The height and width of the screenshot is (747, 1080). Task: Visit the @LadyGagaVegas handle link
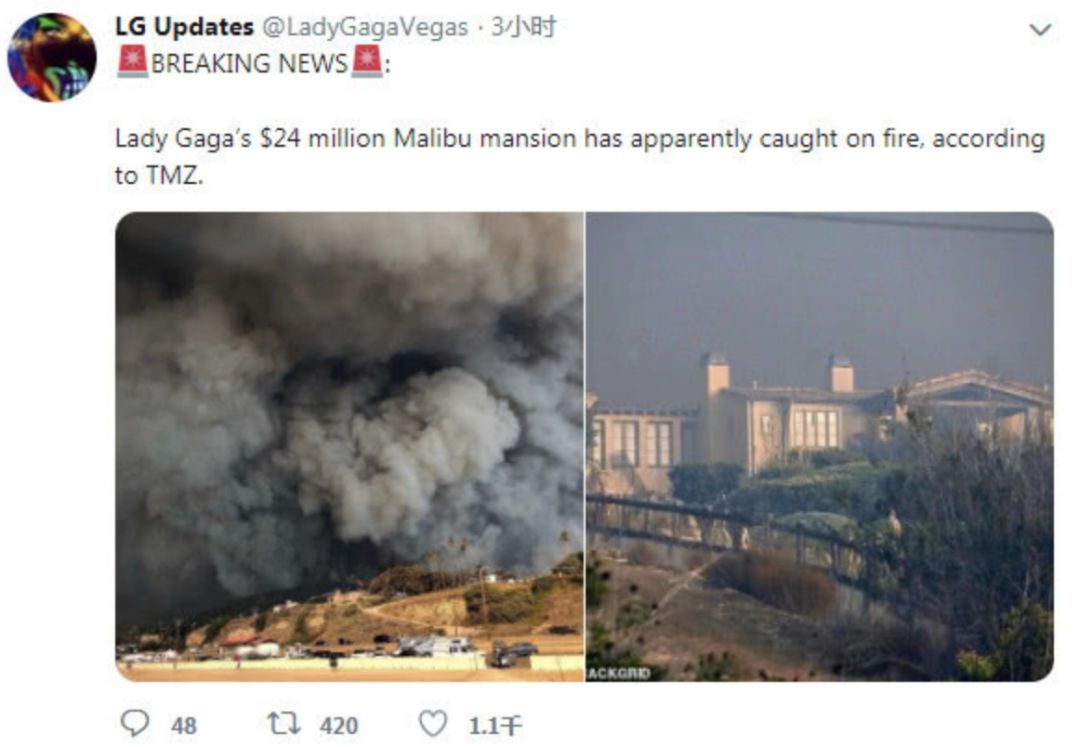point(364,28)
